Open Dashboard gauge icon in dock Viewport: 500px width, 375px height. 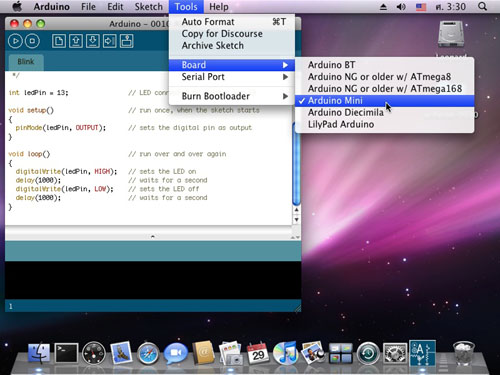94,353
